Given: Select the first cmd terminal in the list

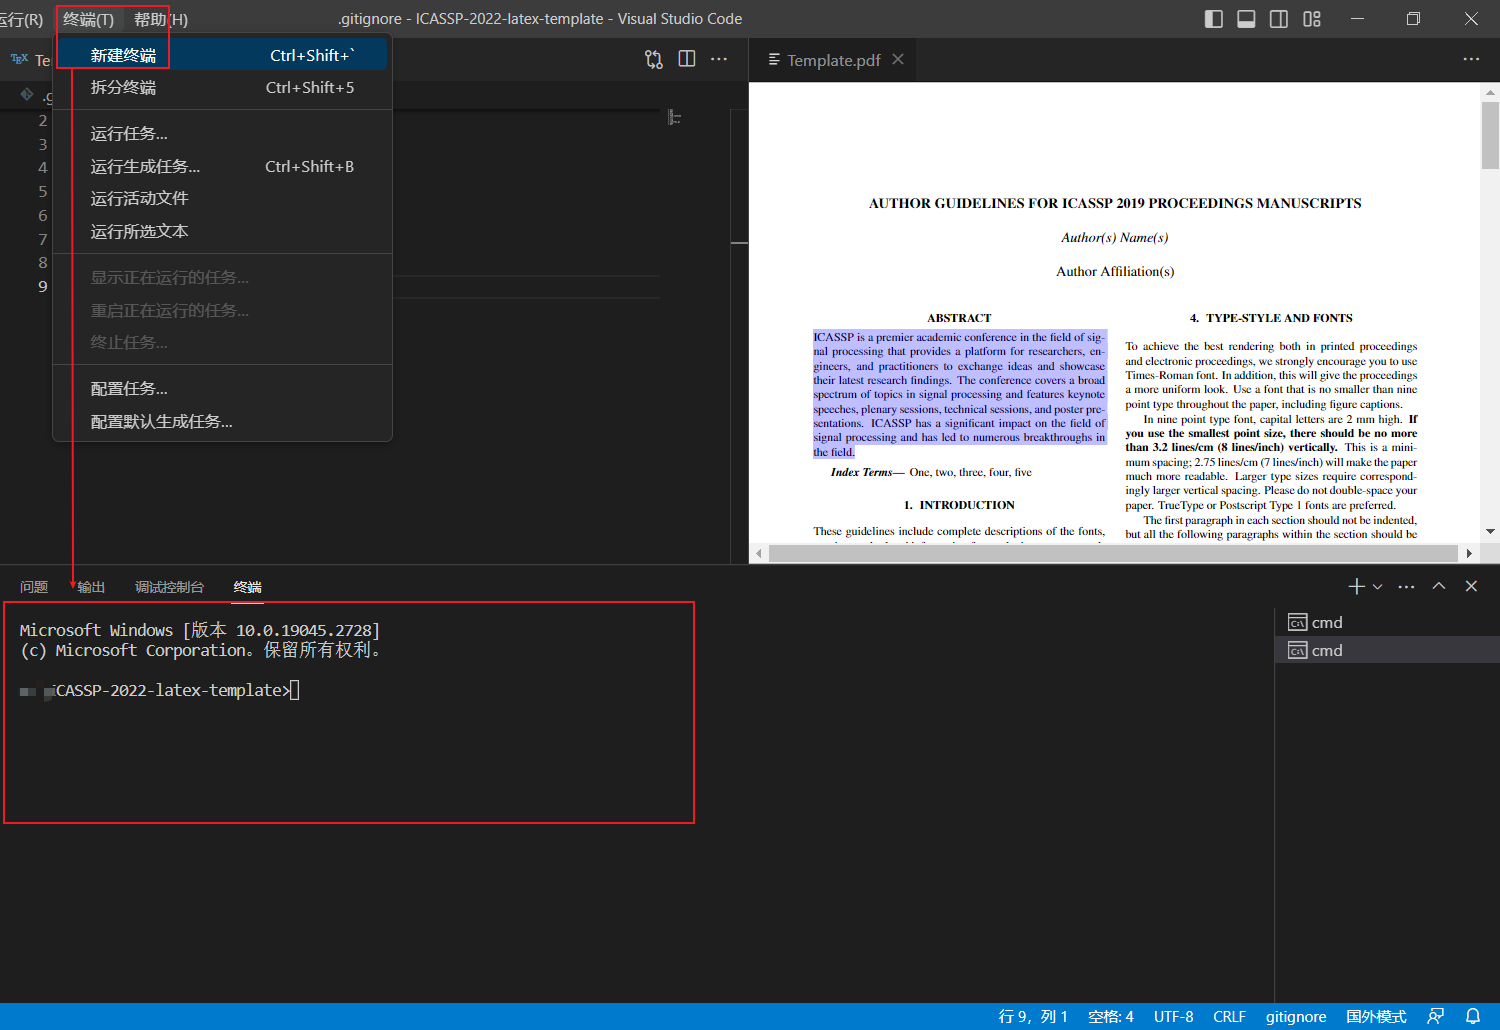Looking at the screenshot, I should pos(1387,622).
